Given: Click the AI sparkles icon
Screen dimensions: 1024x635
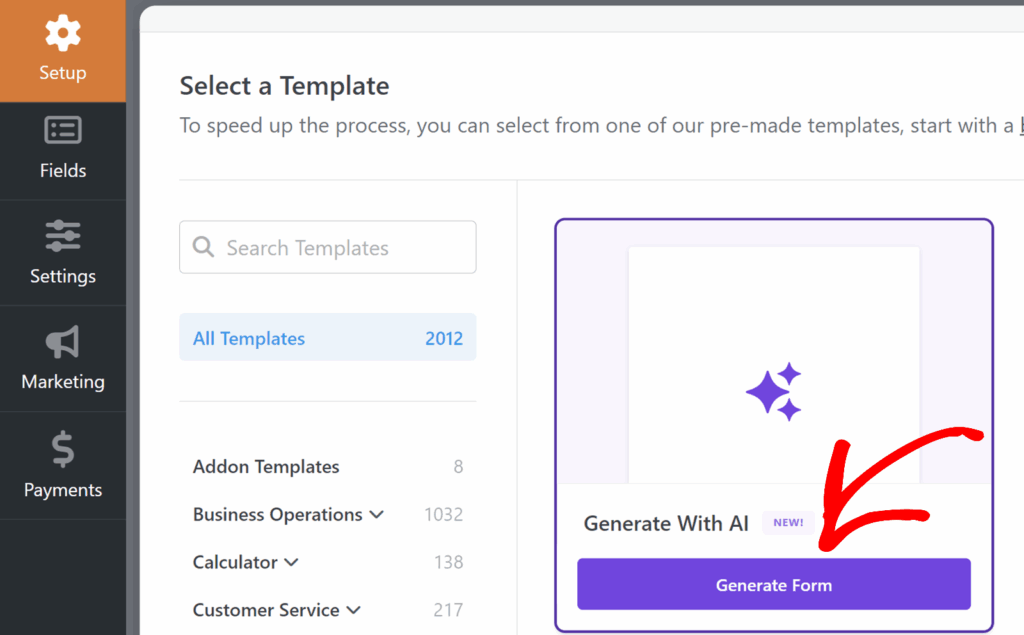Looking at the screenshot, I should pos(774,391).
